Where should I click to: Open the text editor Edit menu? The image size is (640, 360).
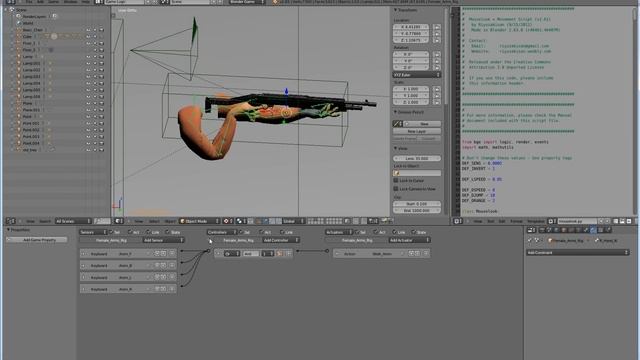(502, 221)
